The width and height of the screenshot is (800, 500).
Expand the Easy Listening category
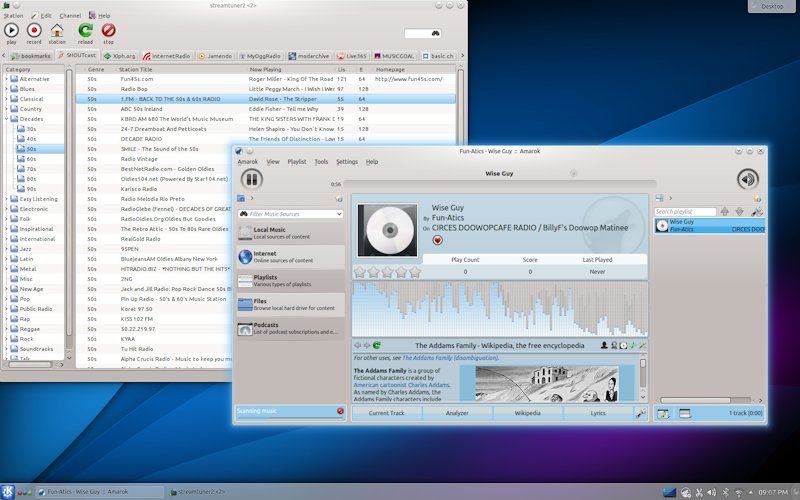[x=6, y=199]
